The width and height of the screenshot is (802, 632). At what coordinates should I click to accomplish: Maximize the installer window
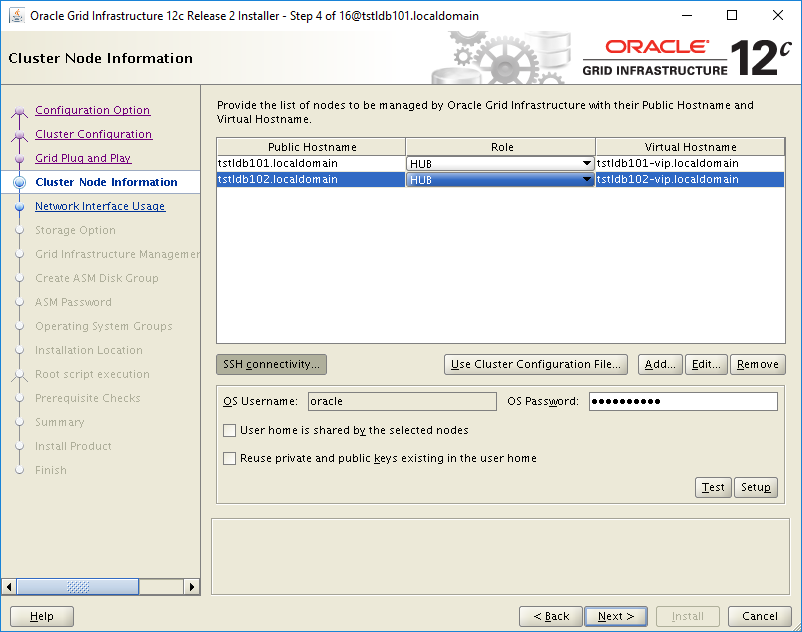732,15
